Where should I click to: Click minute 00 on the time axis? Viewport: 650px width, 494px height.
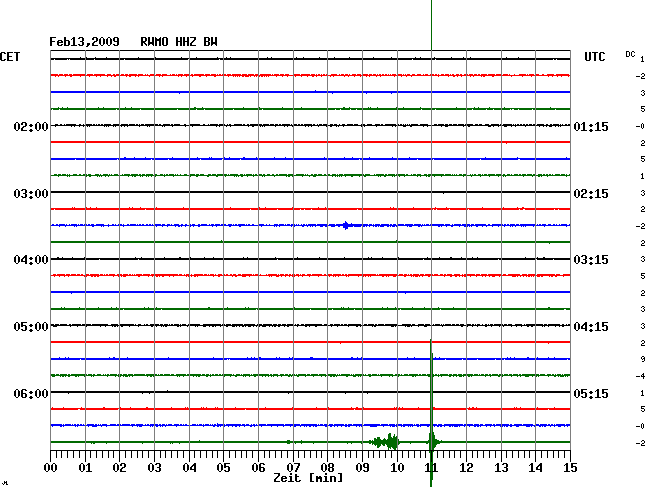click(51, 468)
